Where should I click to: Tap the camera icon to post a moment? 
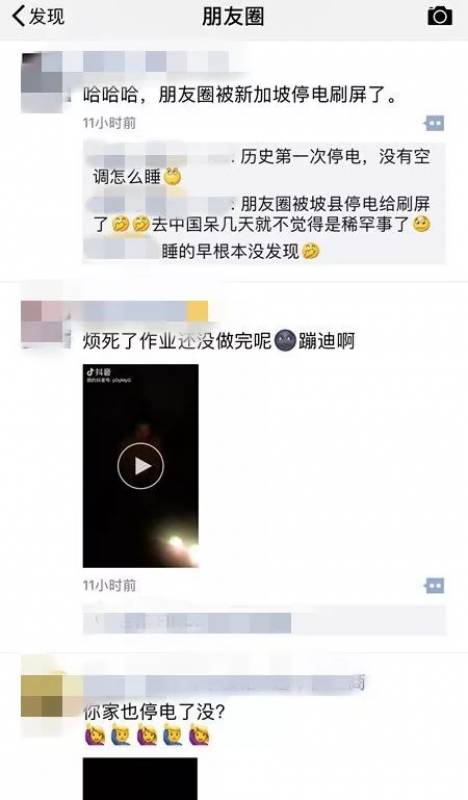tap(439, 16)
